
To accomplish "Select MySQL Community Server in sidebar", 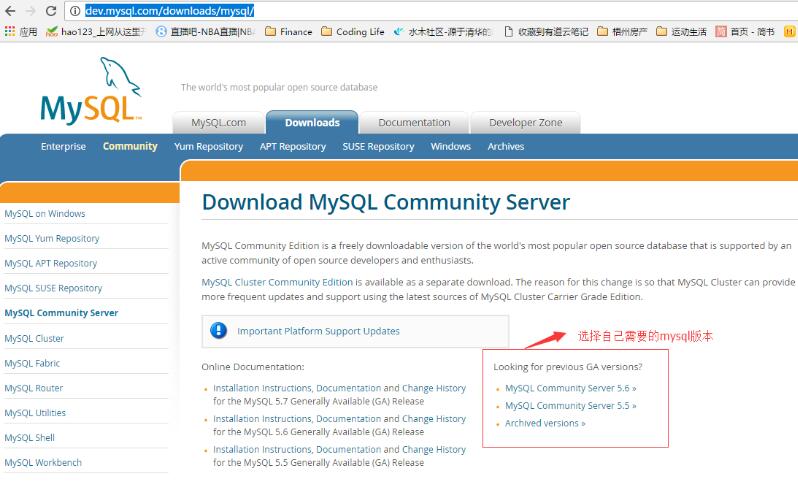I will pyautogui.click(x=61, y=313).
